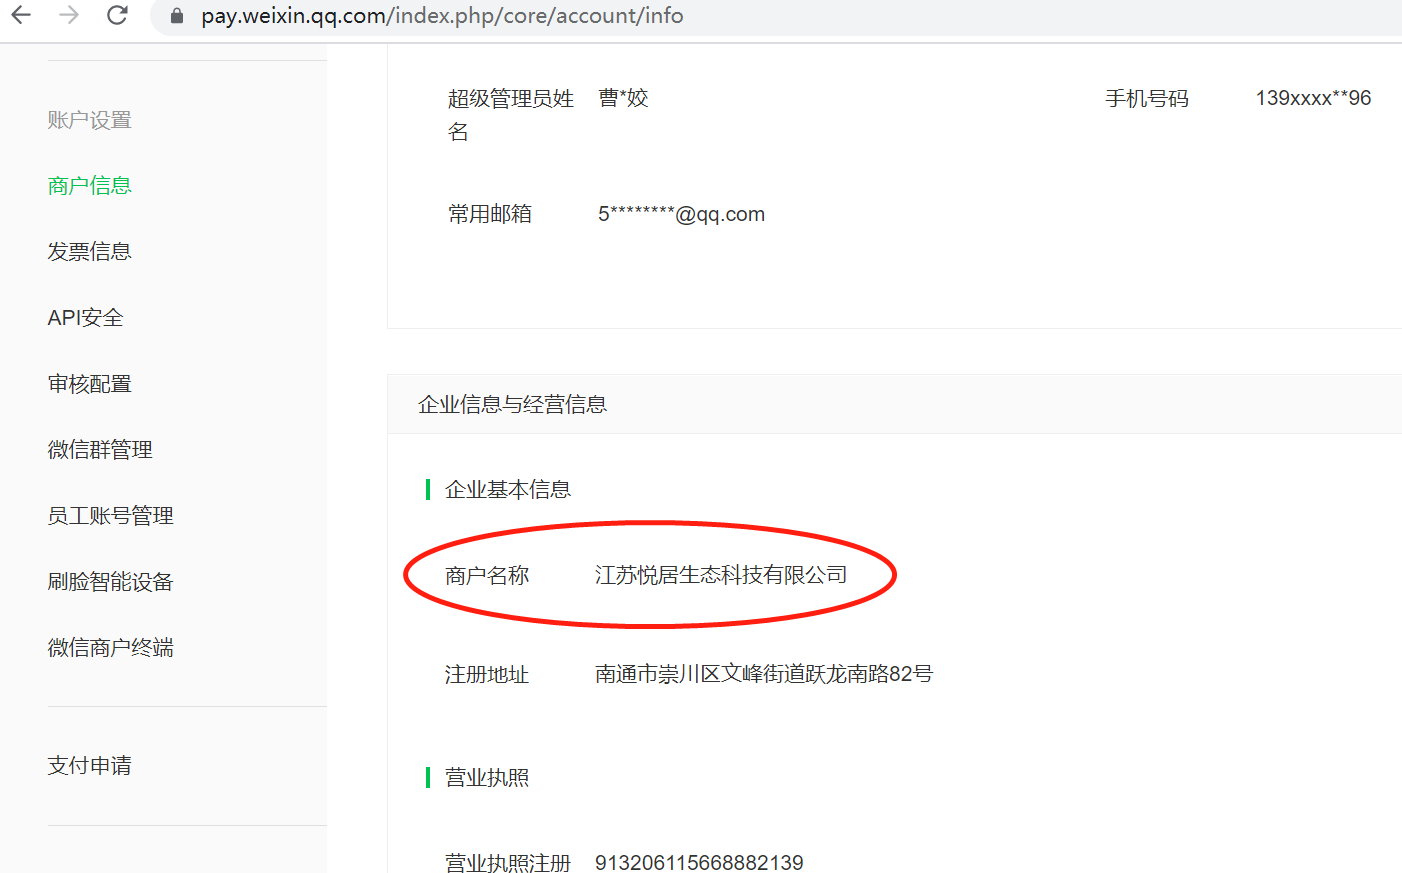Reload the page with the refresh icon
This screenshot has width=1402, height=873.
pyautogui.click(x=117, y=15)
